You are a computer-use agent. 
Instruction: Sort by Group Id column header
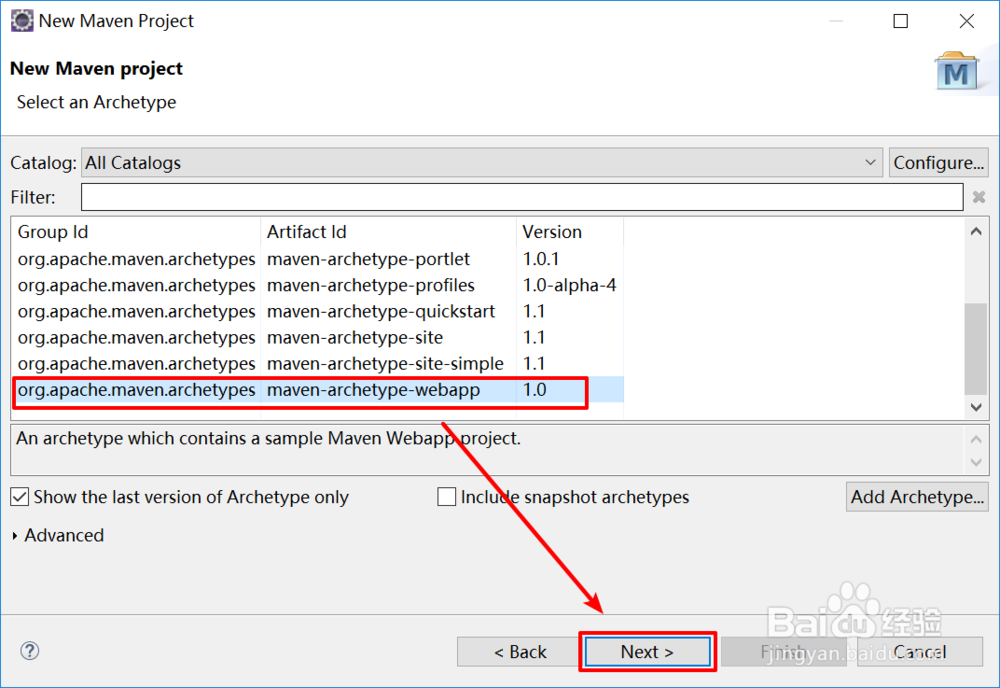[136, 232]
